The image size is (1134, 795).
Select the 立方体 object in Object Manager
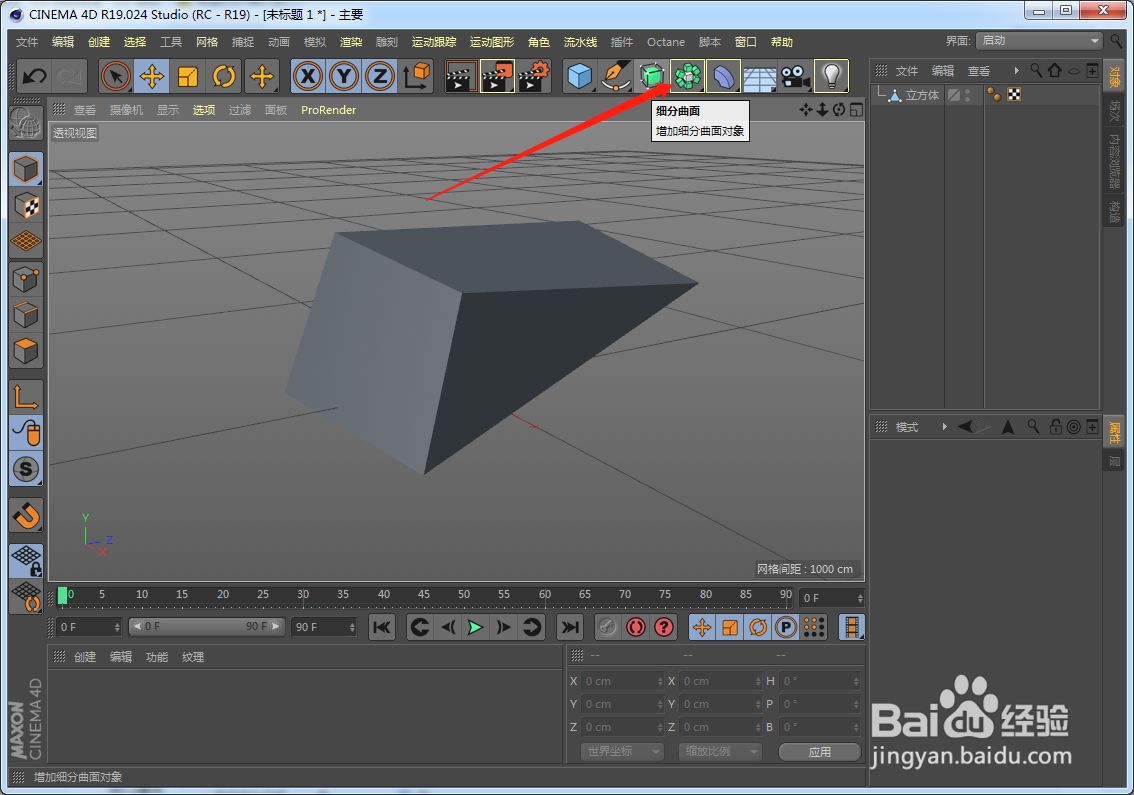pyautogui.click(x=922, y=95)
